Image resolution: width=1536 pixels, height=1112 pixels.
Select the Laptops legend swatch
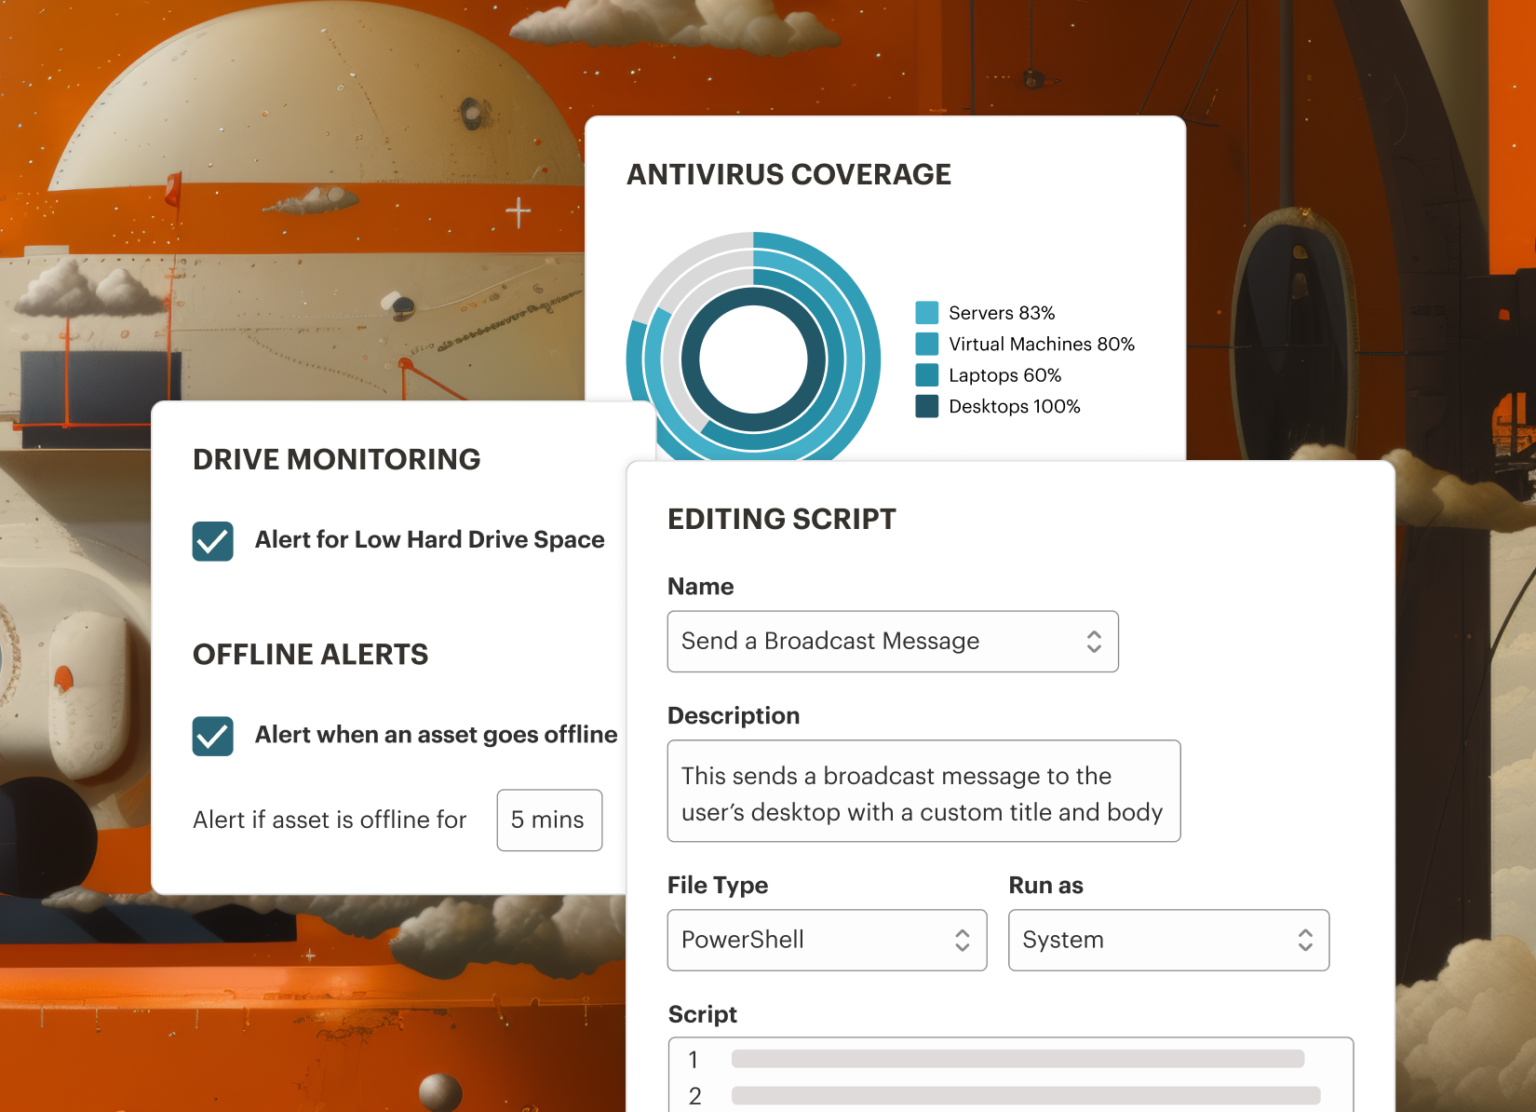click(x=927, y=375)
